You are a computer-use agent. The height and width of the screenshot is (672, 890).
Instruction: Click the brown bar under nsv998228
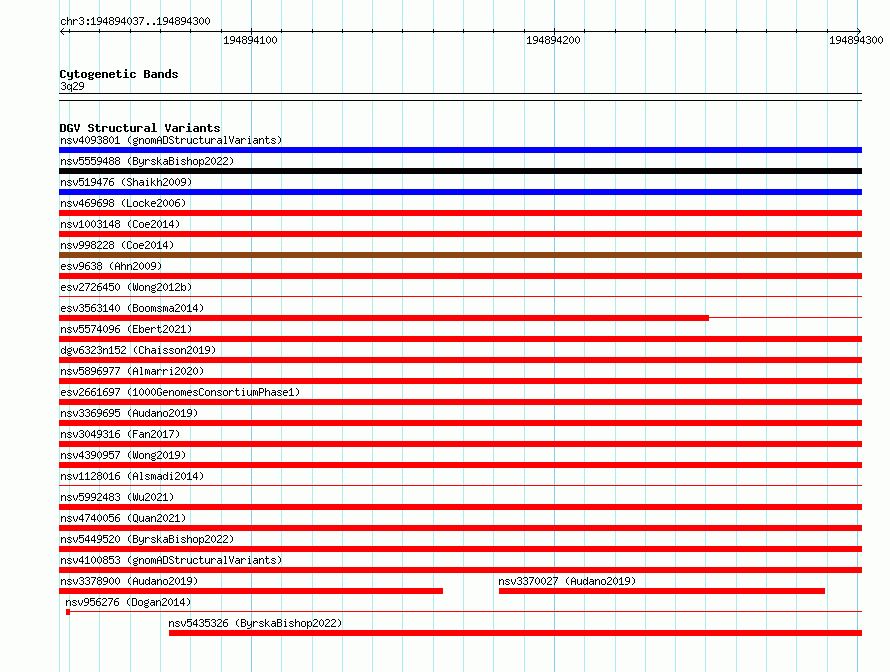tap(460, 255)
